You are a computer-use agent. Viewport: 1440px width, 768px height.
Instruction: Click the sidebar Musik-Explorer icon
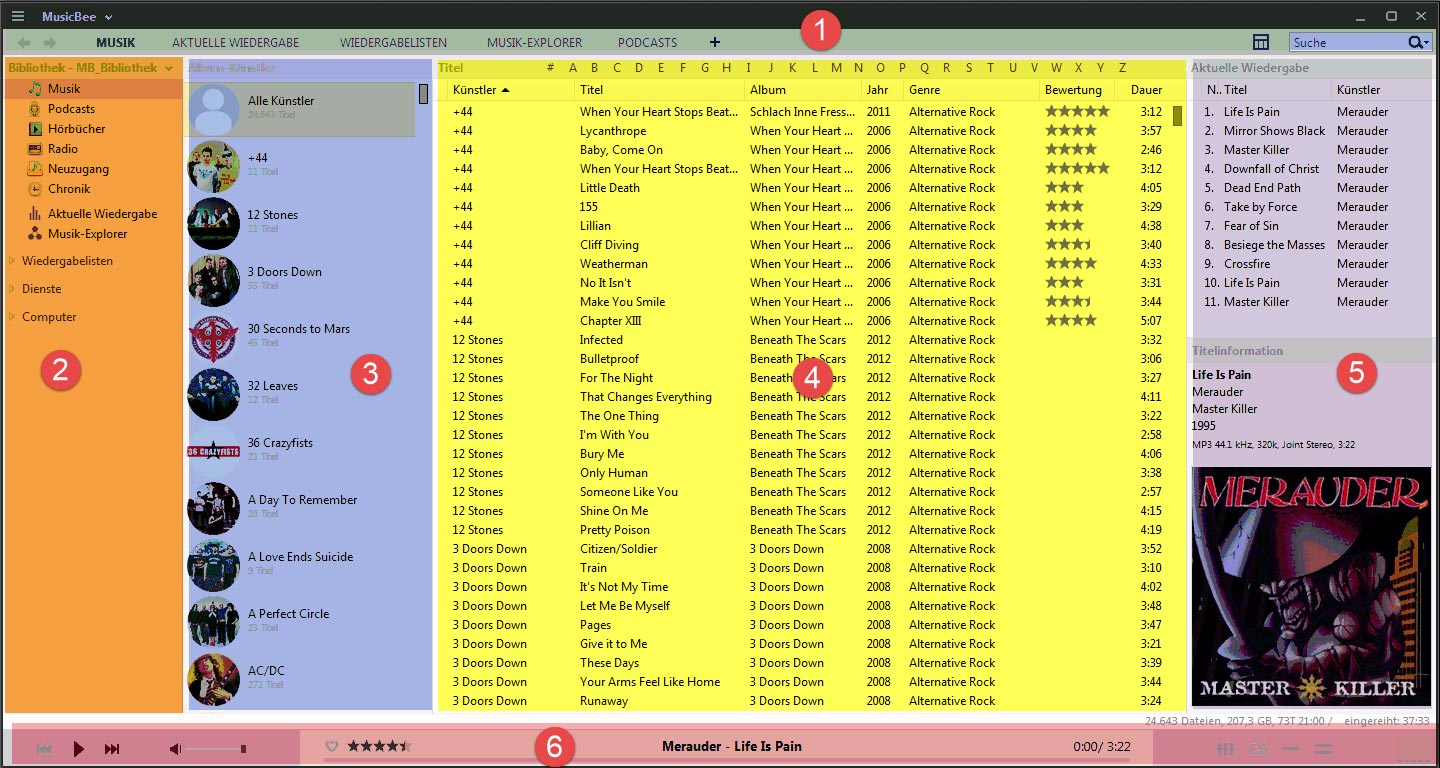(x=35, y=234)
